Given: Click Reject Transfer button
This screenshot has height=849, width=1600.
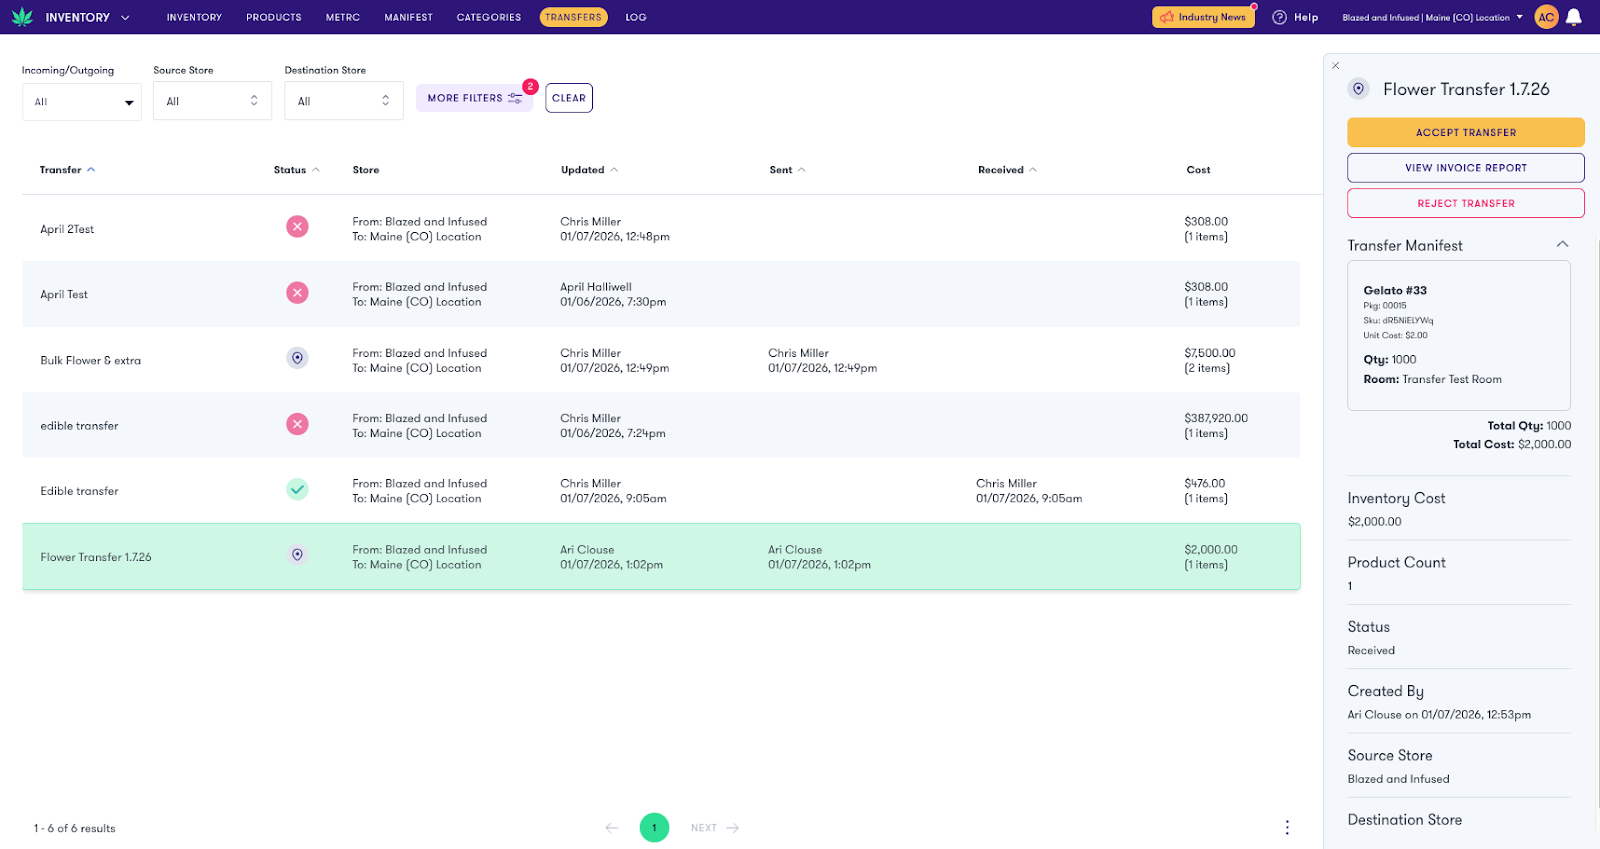Looking at the screenshot, I should [x=1466, y=203].
